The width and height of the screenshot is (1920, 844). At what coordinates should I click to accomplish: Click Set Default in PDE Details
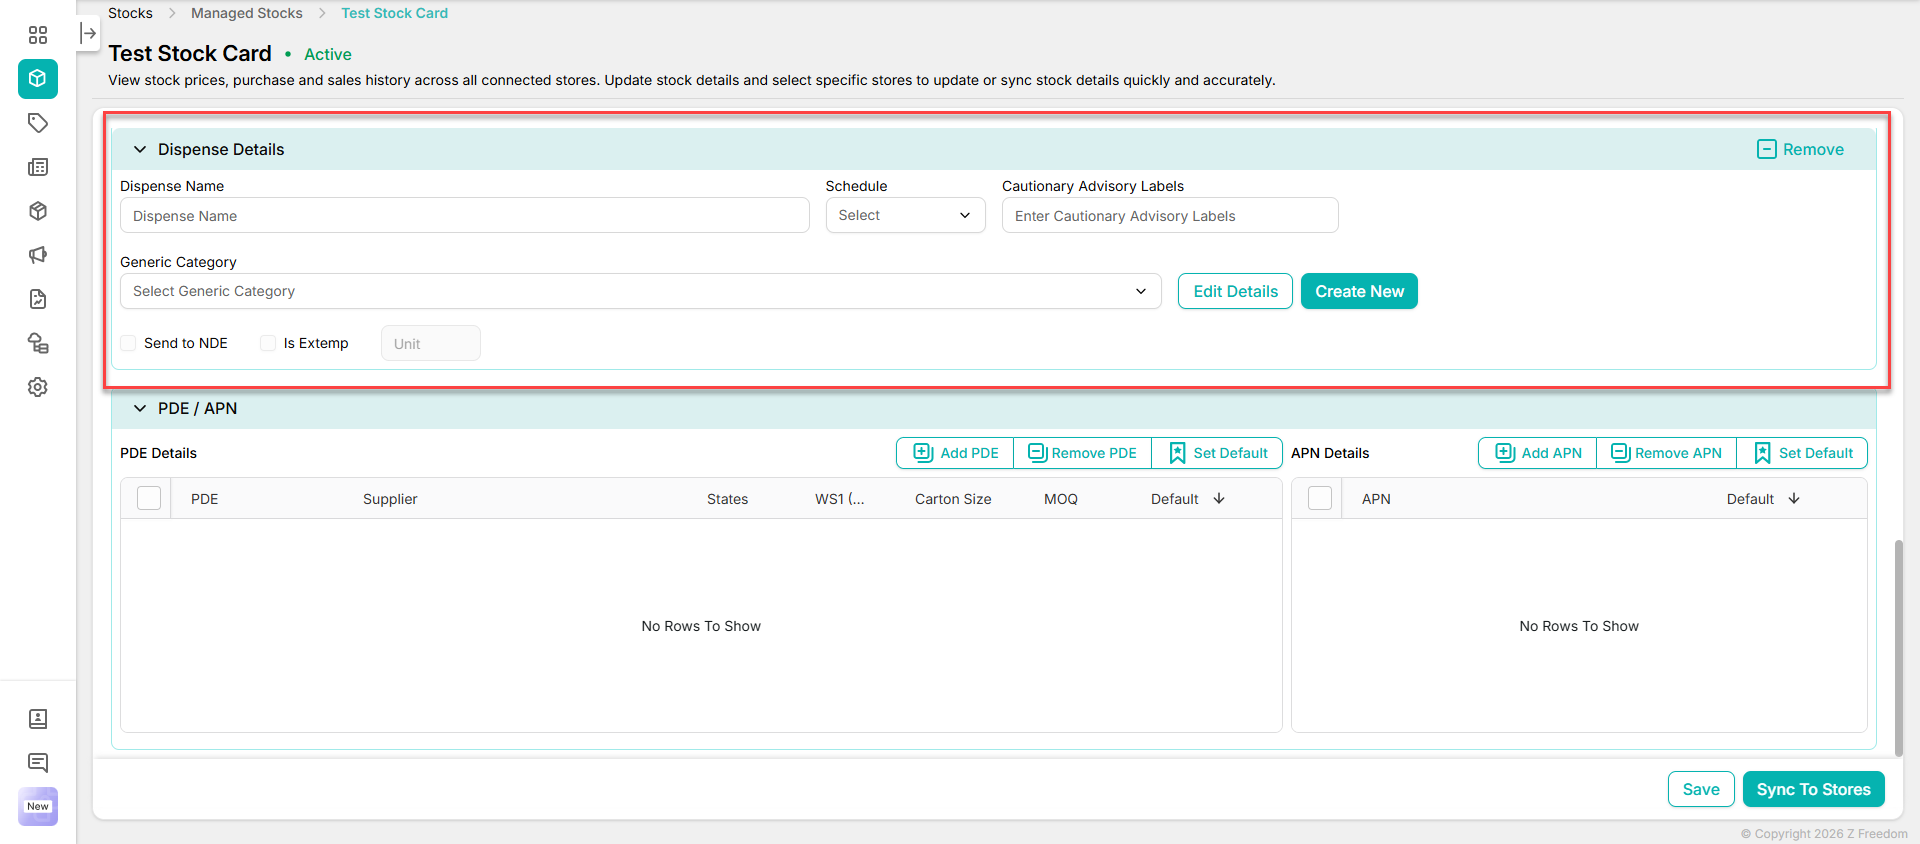[x=1217, y=453]
